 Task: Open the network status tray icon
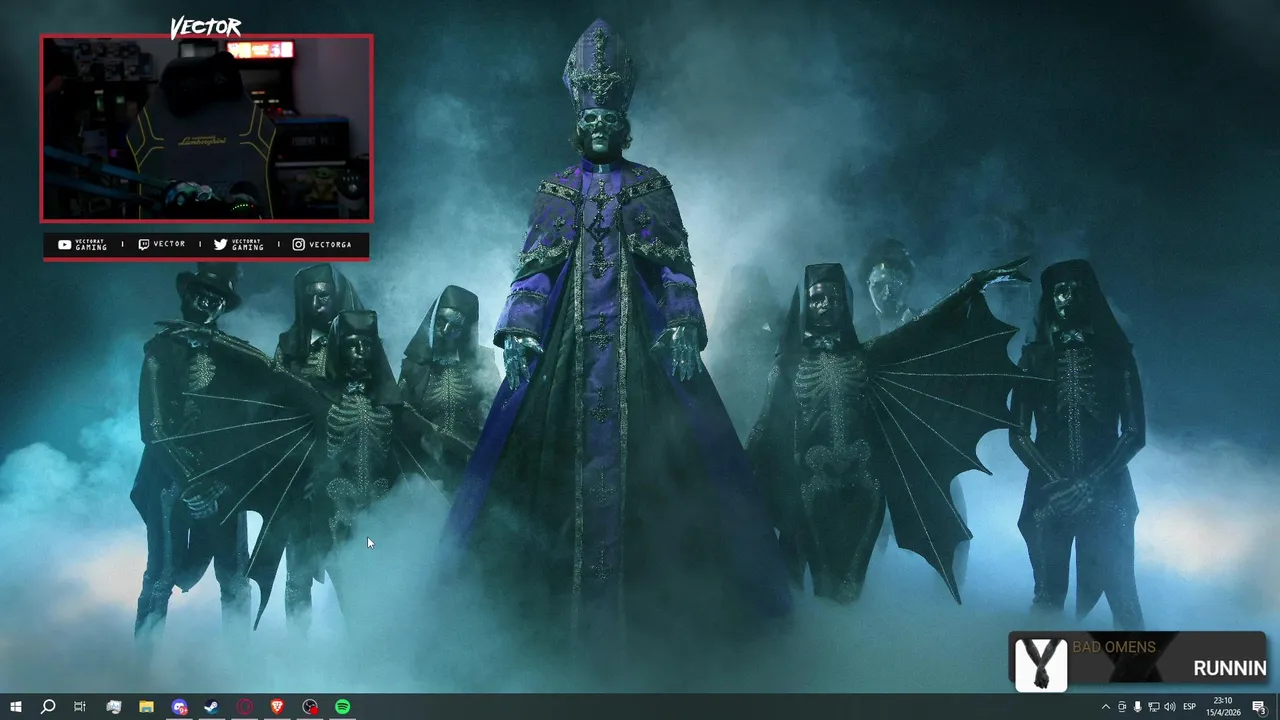[x=1153, y=707]
